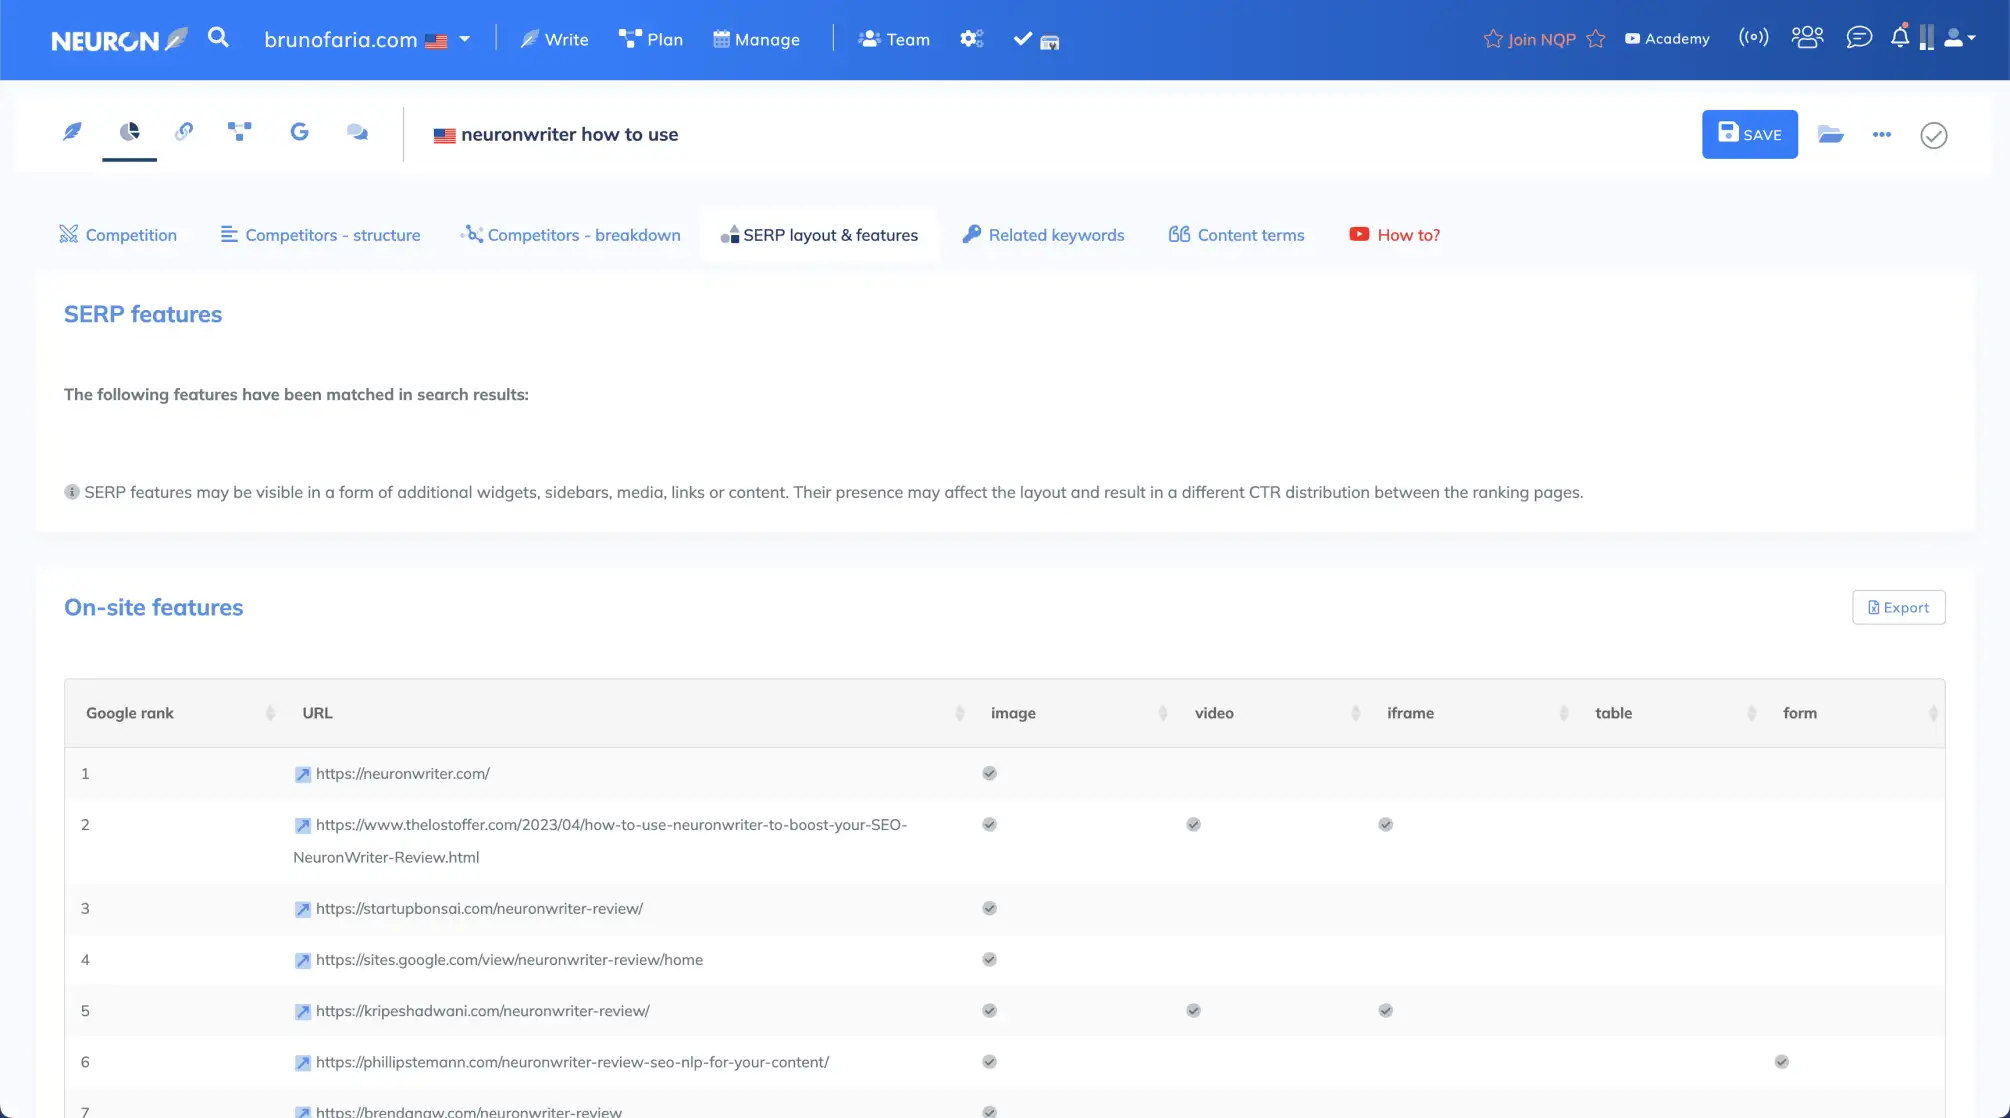Open the phillipstemann.com review URL
The image size is (2010, 1118).
pos(572,1063)
